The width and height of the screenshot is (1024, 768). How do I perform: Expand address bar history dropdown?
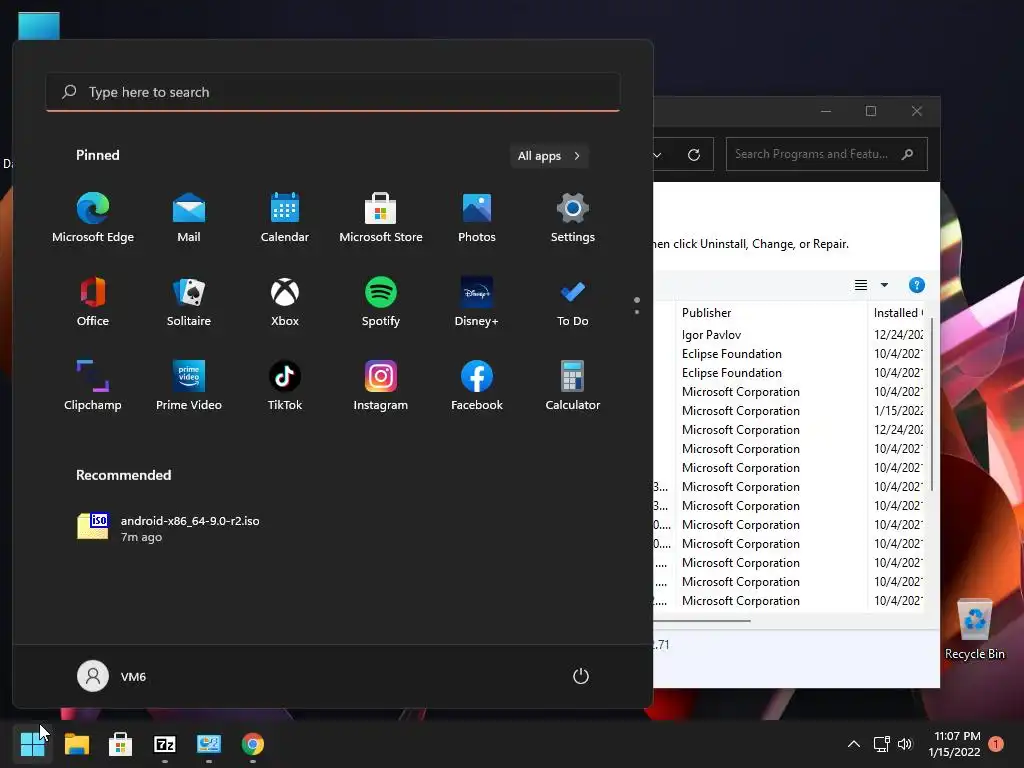point(658,155)
